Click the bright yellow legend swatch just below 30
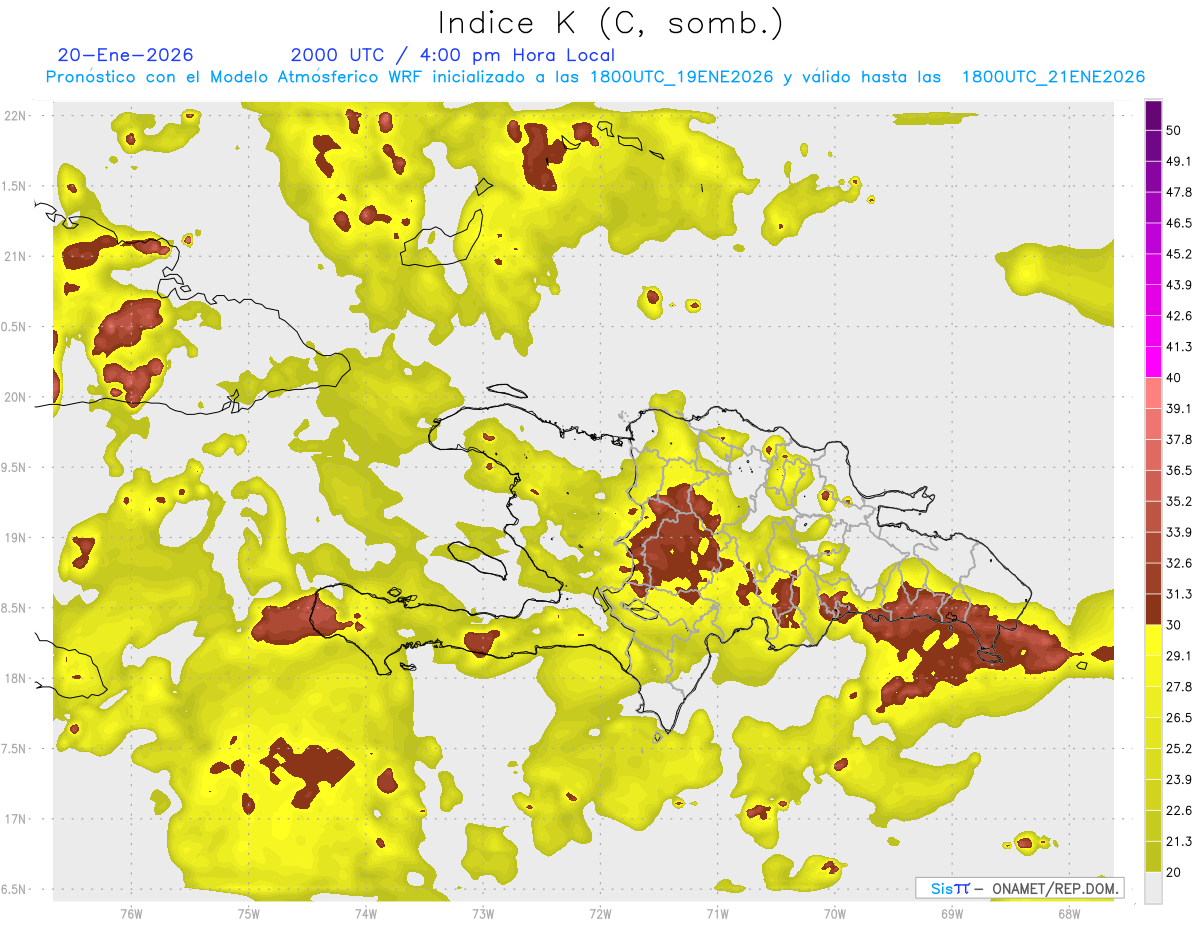 1153,640
